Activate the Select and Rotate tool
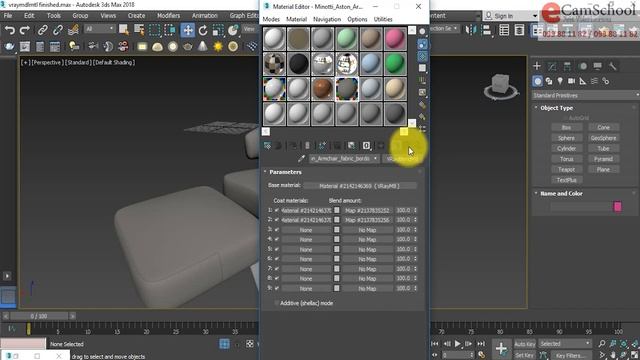 (203, 30)
